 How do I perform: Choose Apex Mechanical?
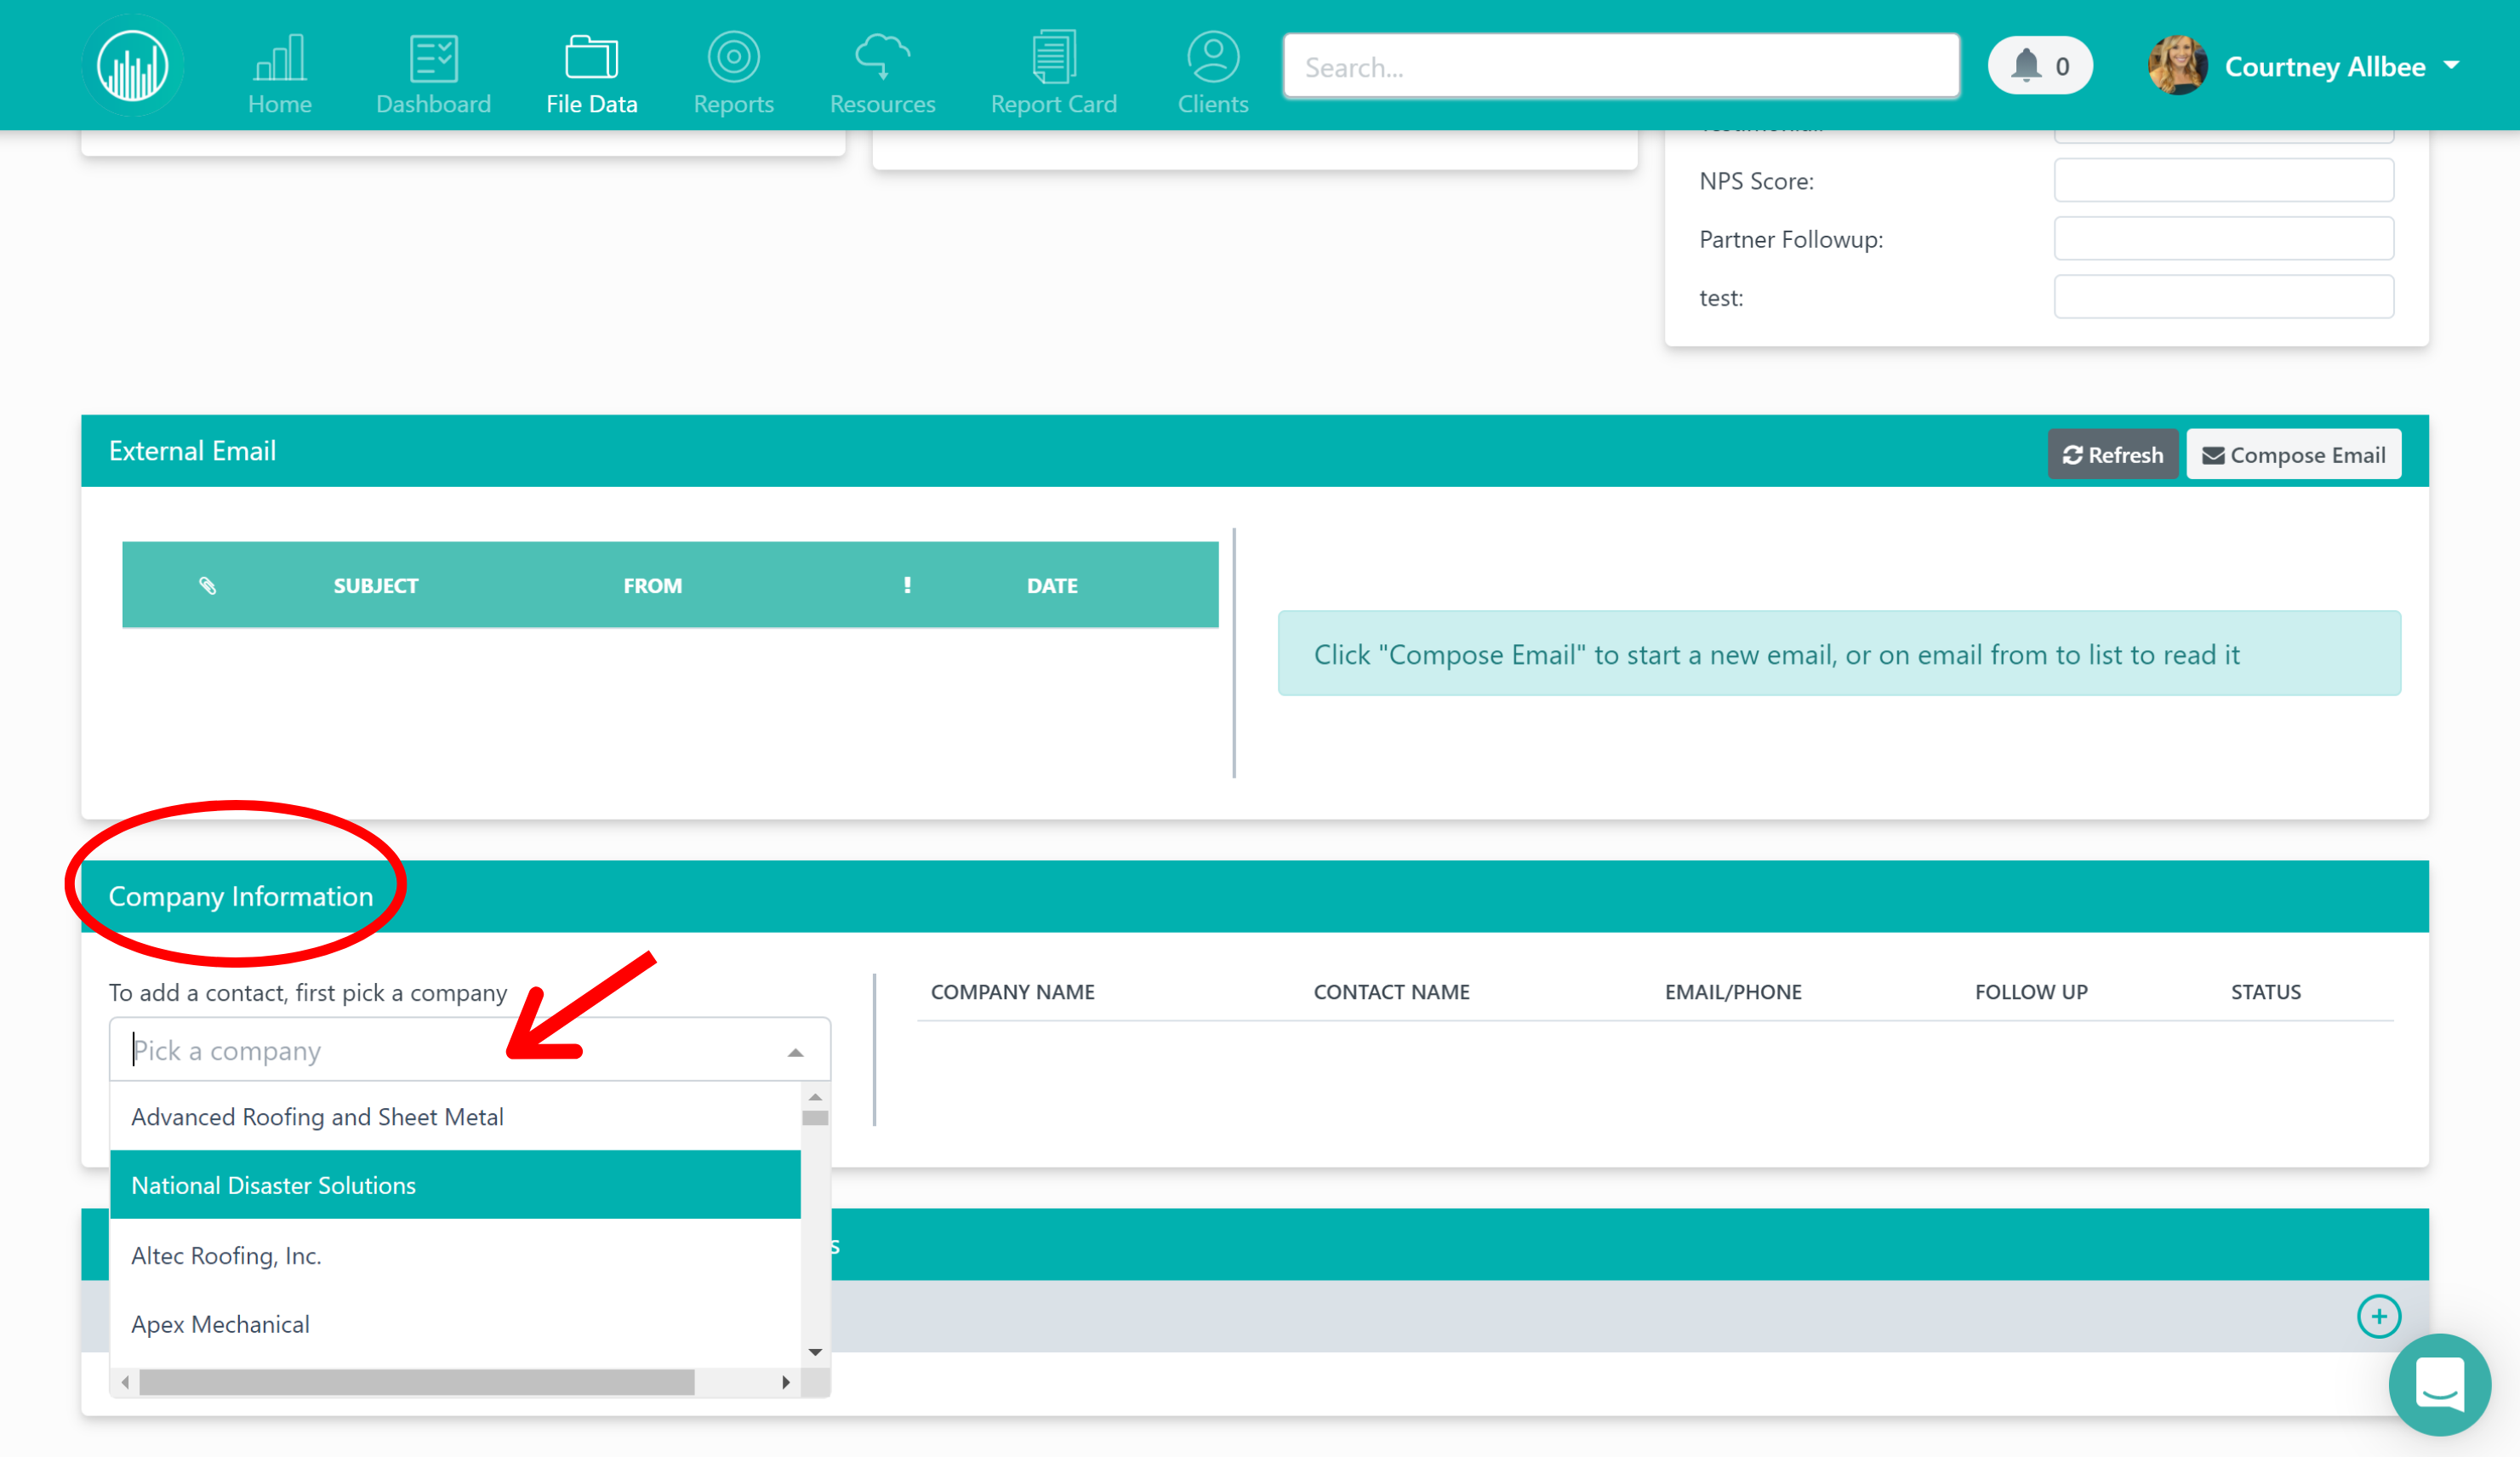click(455, 1324)
